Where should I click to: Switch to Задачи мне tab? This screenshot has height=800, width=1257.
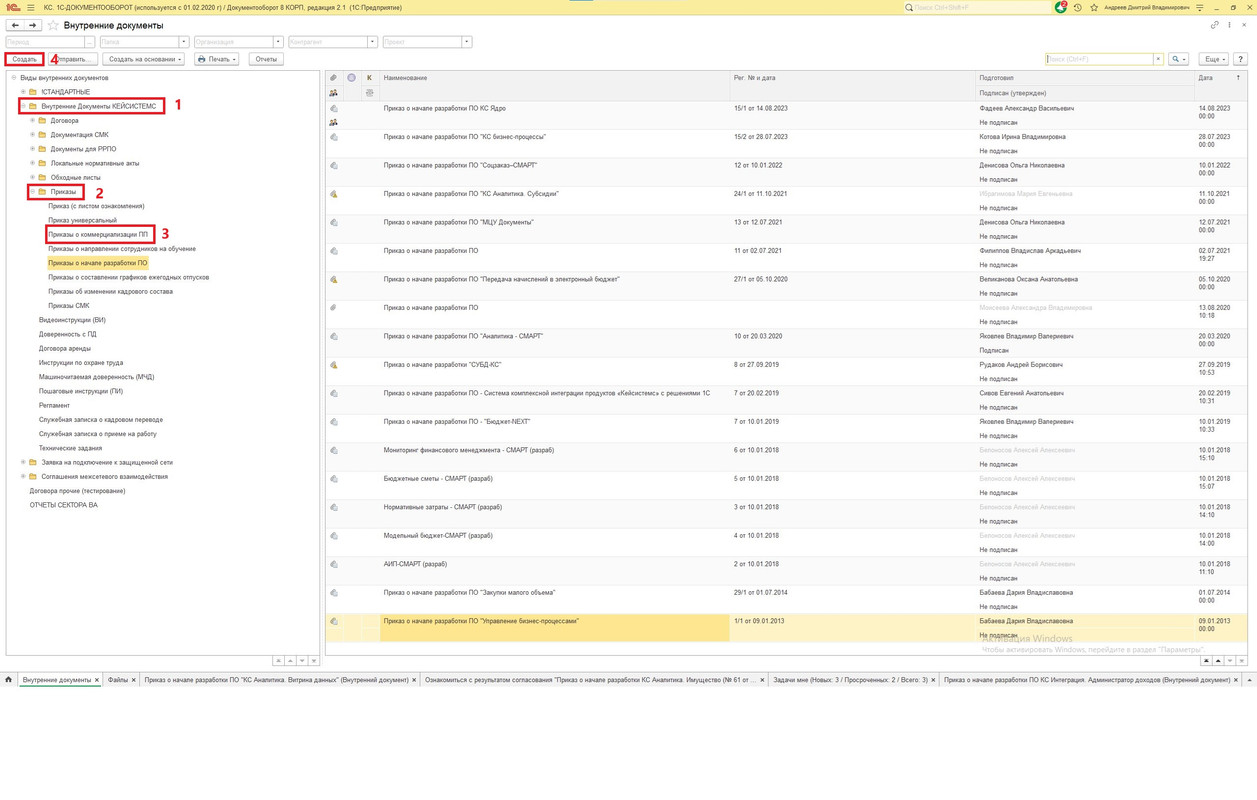click(x=850, y=680)
